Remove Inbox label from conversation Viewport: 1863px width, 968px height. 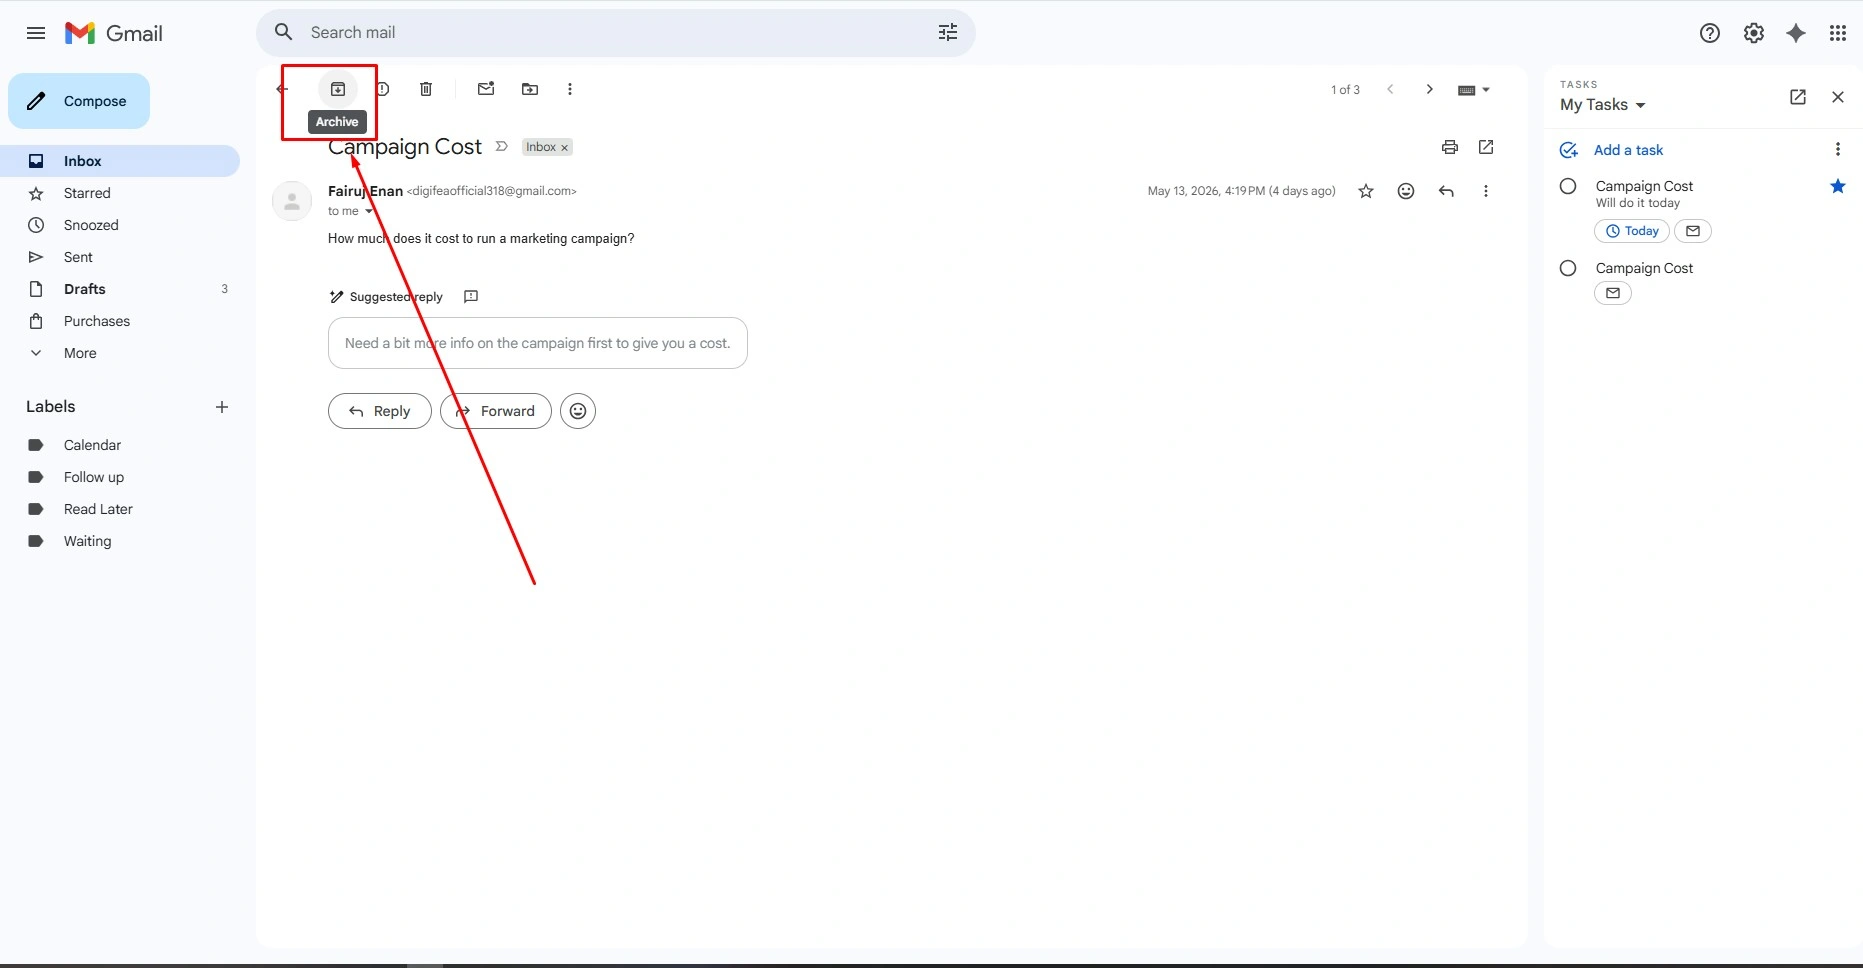565,148
